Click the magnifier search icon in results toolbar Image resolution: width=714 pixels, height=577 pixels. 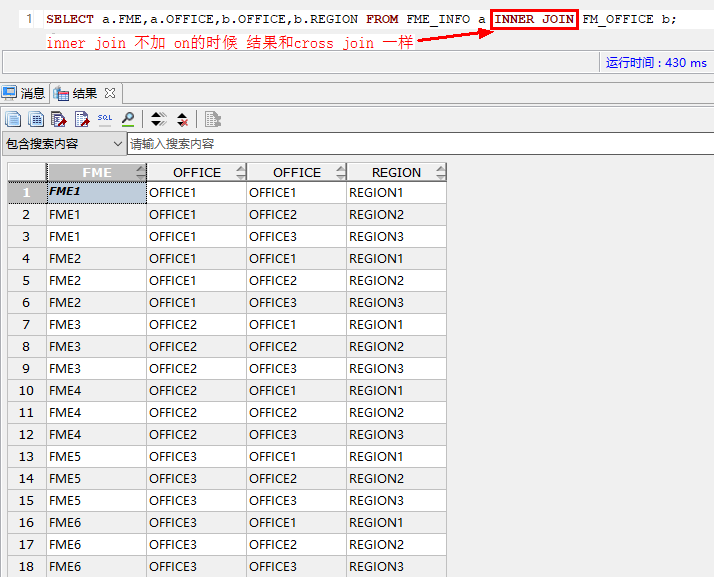pyautogui.click(x=128, y=119)
